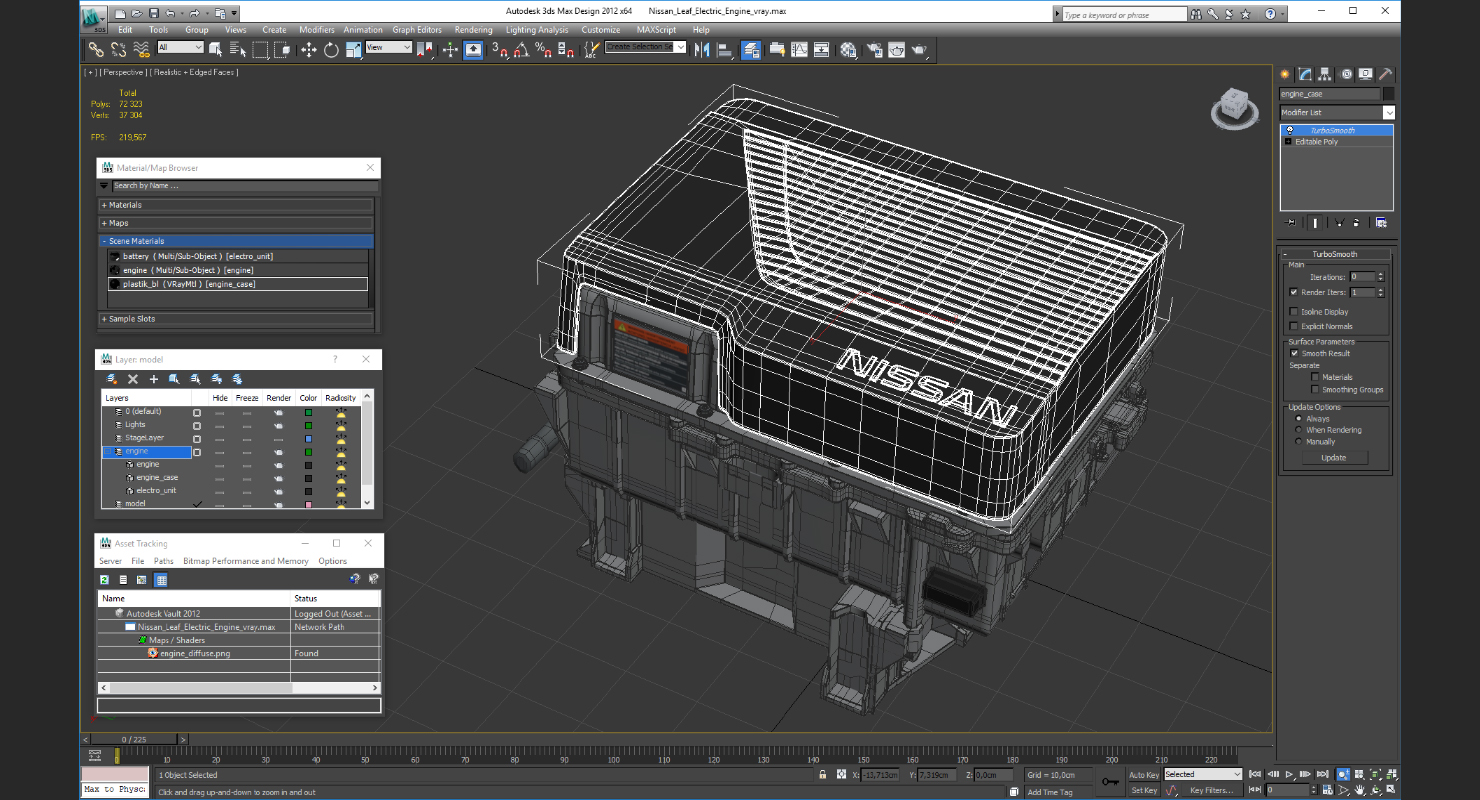Open the Hierarchy command panel tab
Image resolution: width=1480 pixels, height=800 pixels.
click(1325, 74)
